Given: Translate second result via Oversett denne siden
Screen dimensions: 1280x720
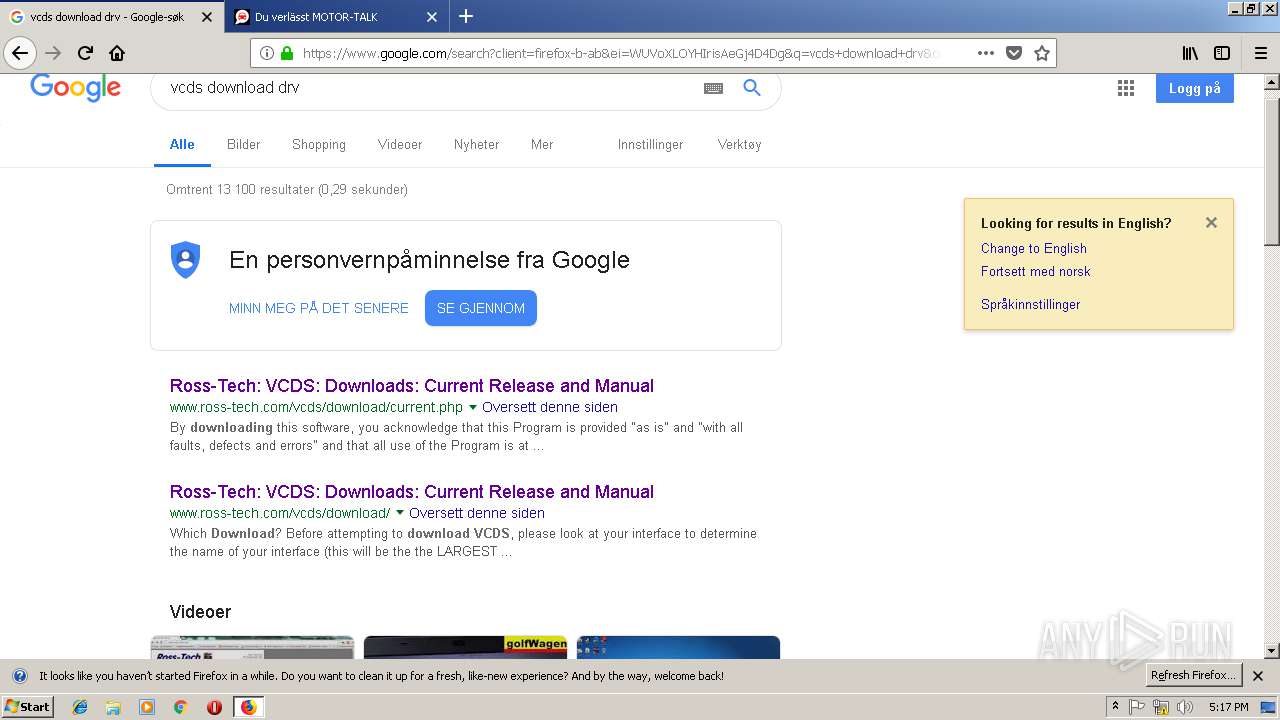Looking at the screenshot, I should click(477, 514).
